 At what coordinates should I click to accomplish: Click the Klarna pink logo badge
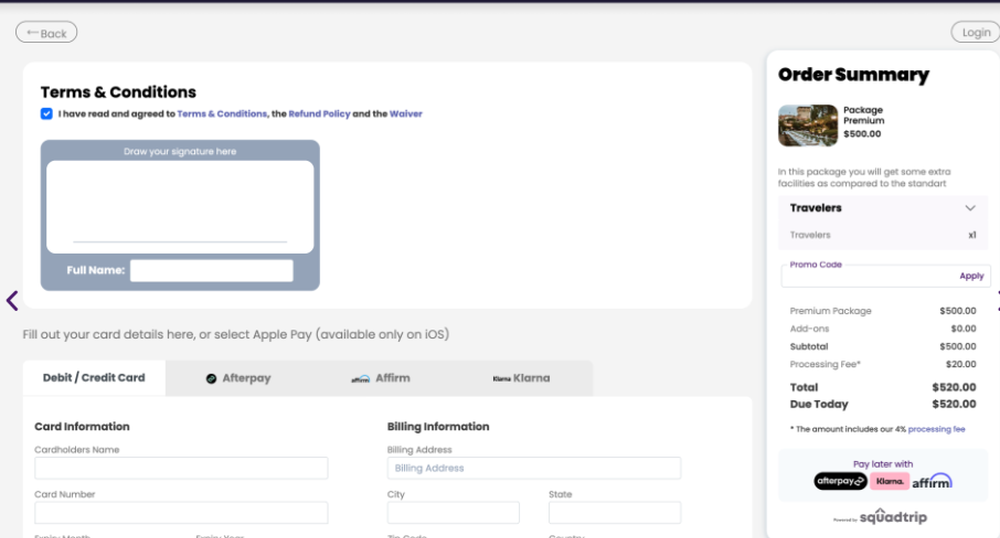[889, 481]
